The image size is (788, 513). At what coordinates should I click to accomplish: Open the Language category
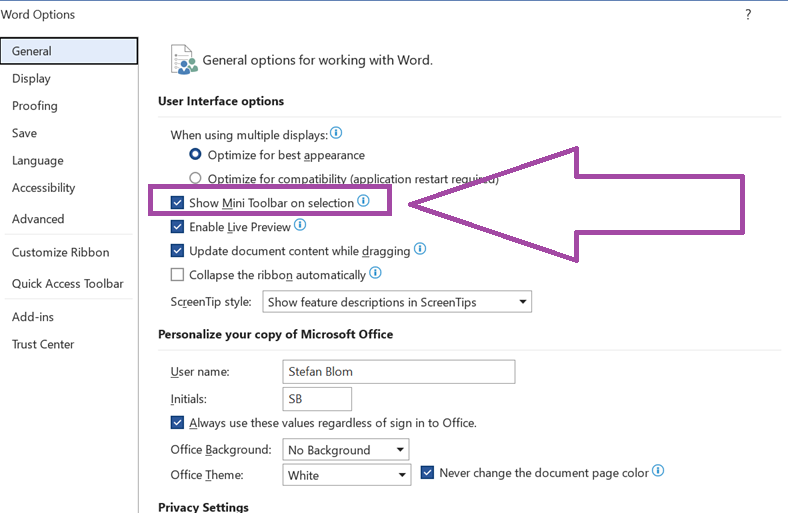(38, 161)
